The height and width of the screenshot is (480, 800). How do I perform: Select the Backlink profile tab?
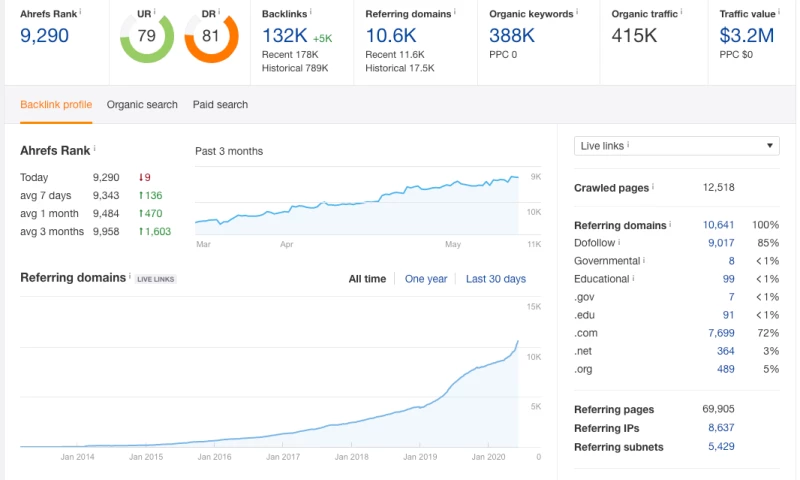[56, 104]
